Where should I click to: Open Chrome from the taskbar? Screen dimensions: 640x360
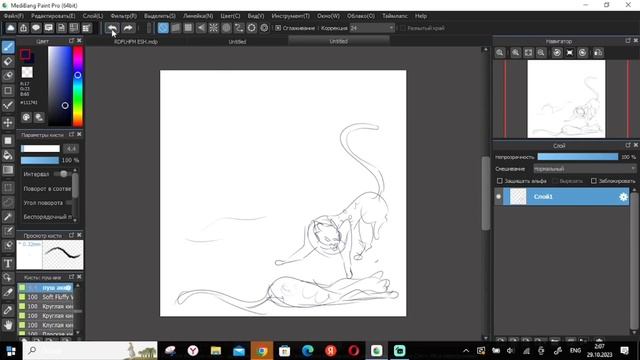pyautogui.click(x=262, y=351)
